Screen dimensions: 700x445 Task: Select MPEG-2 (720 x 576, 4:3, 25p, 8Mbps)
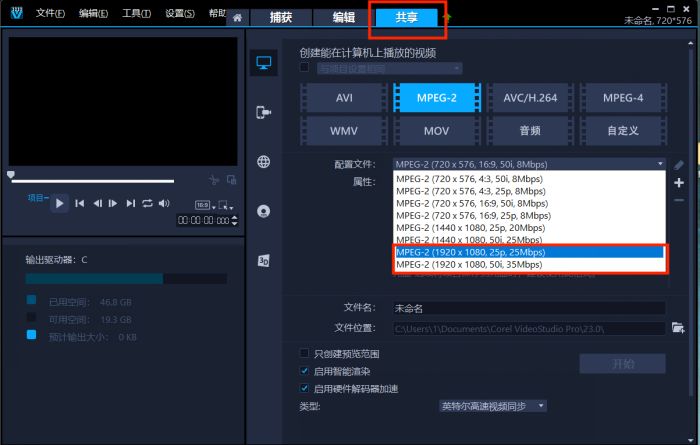pos(529,191)
